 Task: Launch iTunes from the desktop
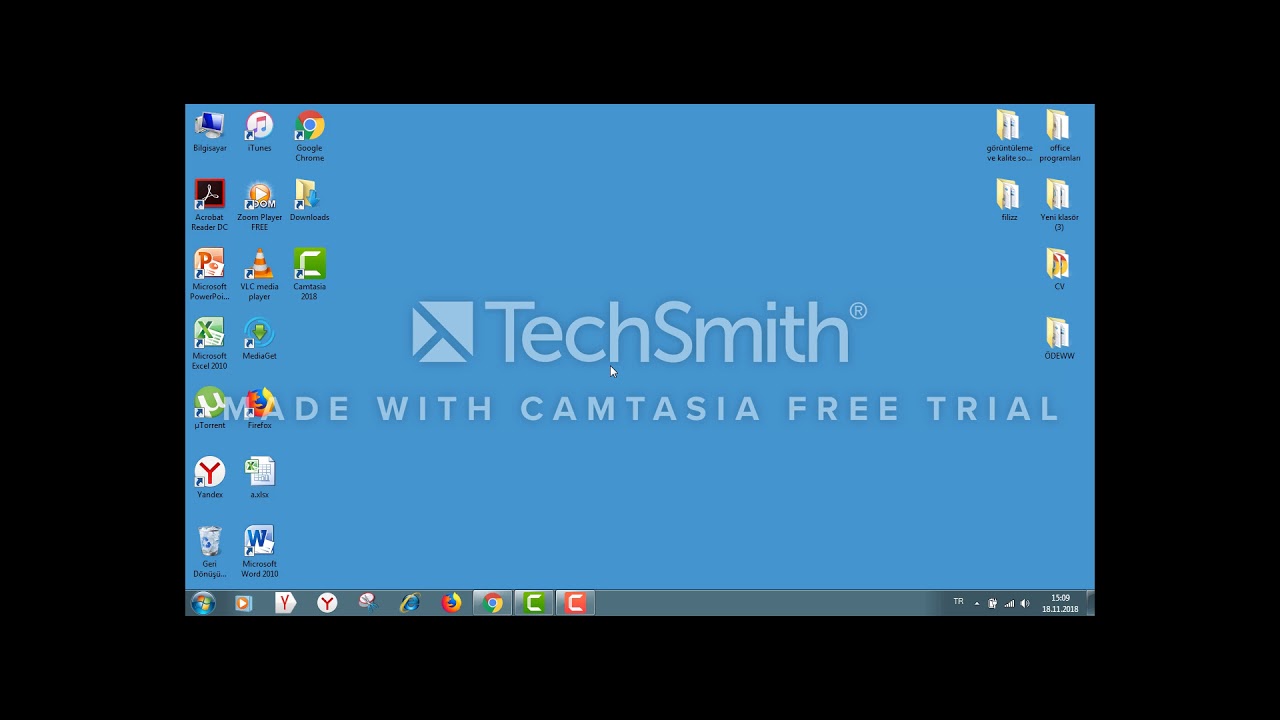(259, 132)
